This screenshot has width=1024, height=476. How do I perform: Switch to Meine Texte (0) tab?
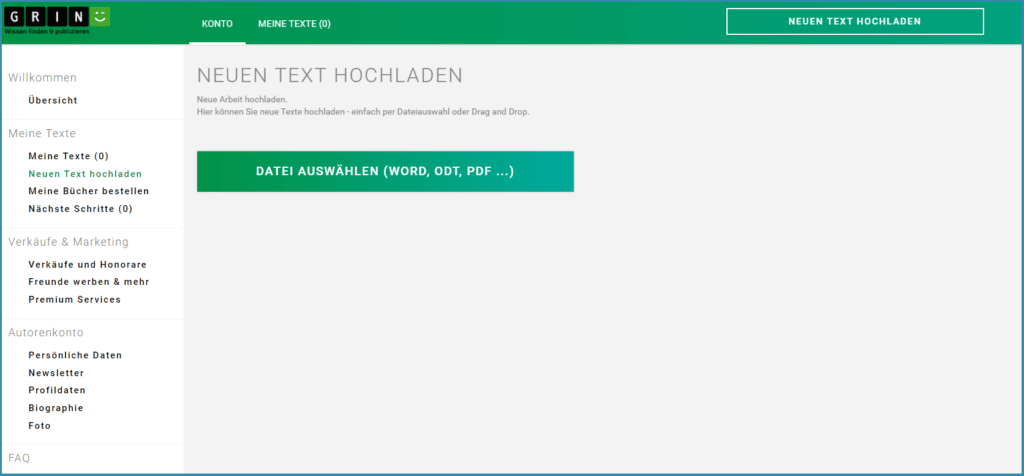(x=294, y=23)
